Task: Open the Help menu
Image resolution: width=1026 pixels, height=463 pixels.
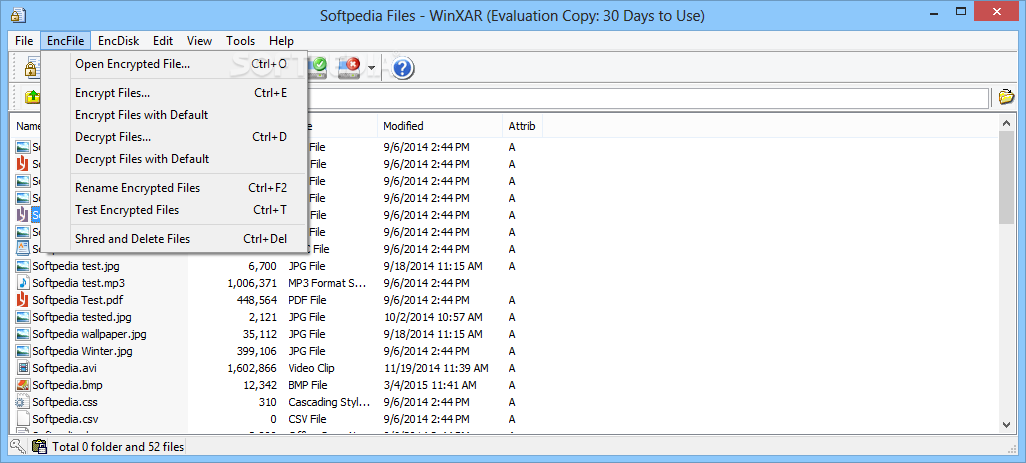Action: pos(281,41)
